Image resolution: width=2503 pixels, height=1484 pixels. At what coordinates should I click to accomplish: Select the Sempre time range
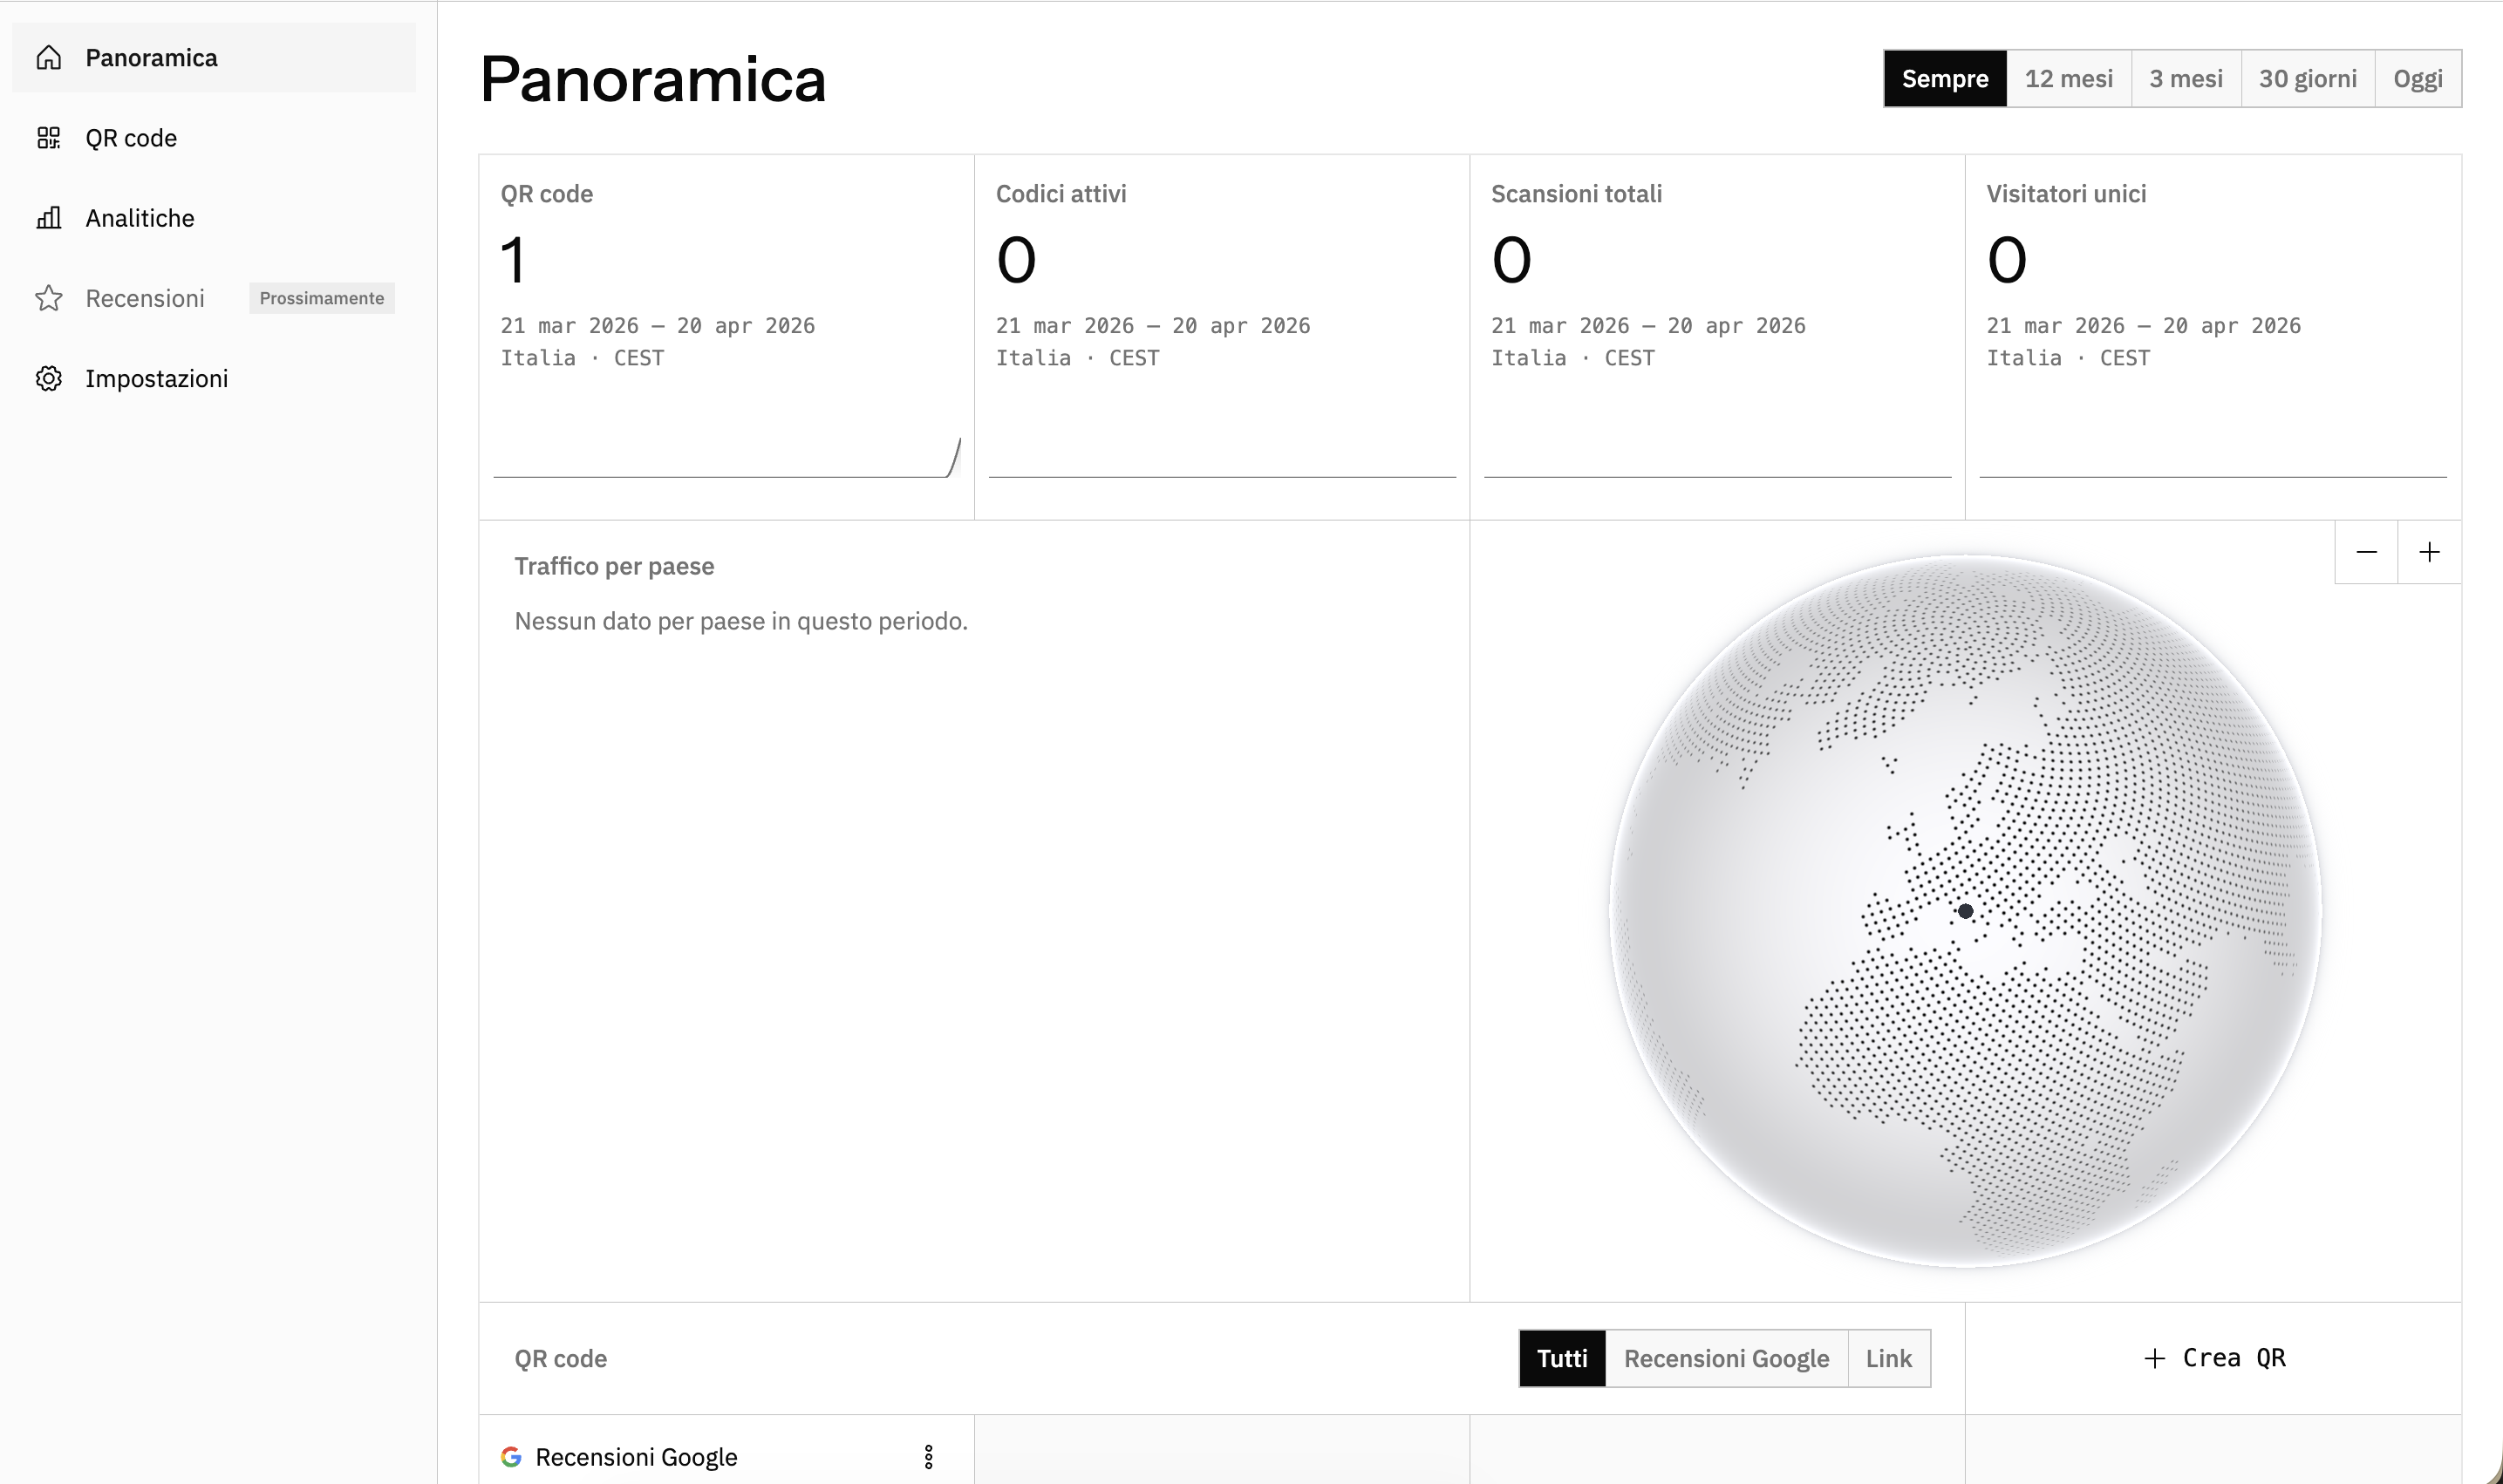coord(1944,78)
